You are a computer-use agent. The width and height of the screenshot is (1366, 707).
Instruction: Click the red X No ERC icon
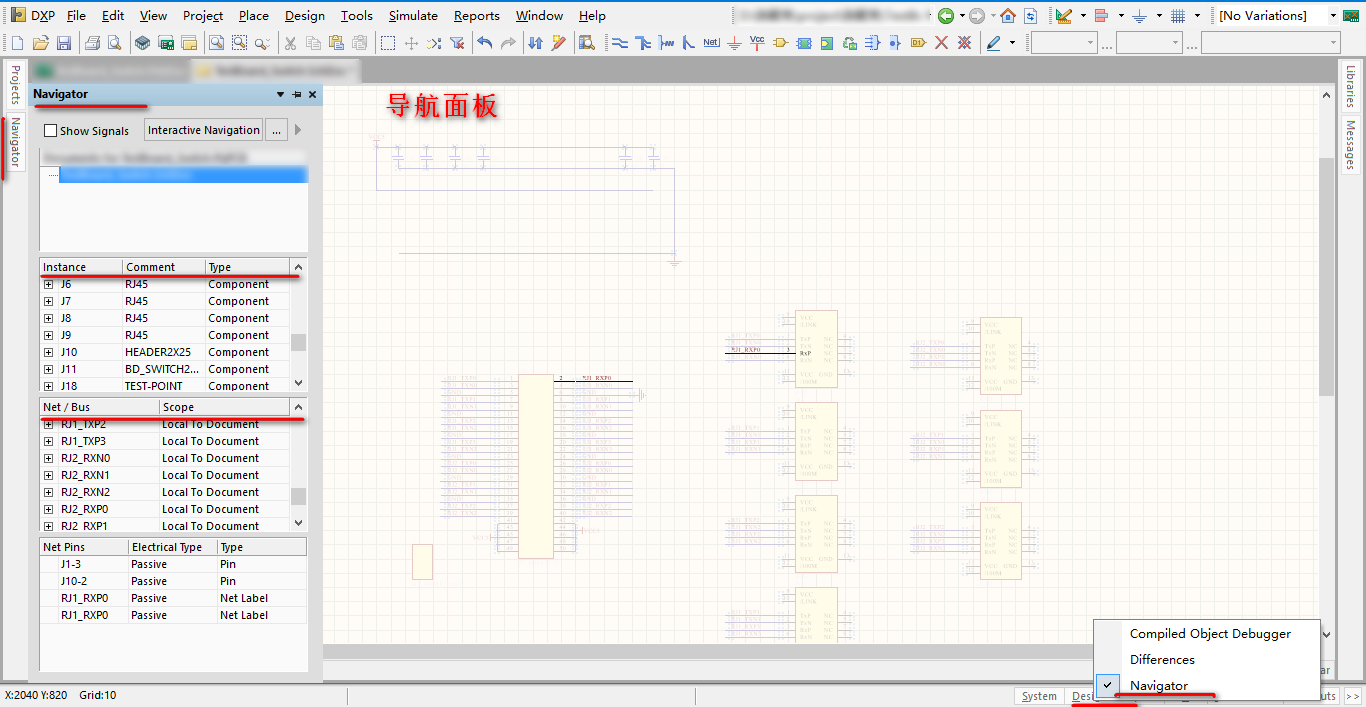941,43
